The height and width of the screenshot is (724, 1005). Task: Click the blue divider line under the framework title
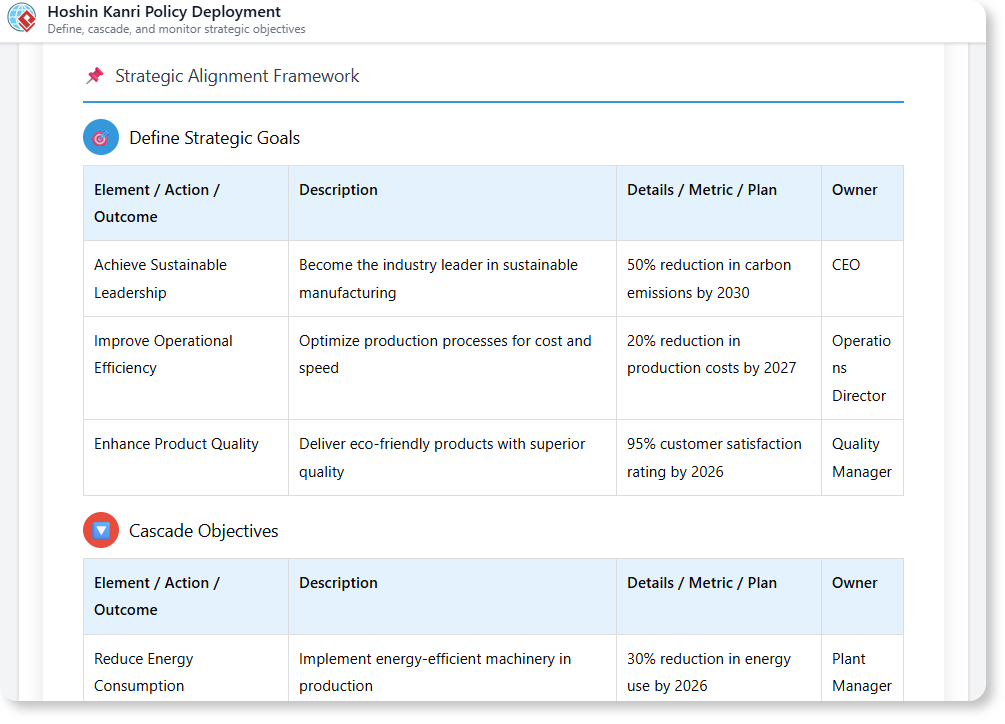click(x=493, y=100)
